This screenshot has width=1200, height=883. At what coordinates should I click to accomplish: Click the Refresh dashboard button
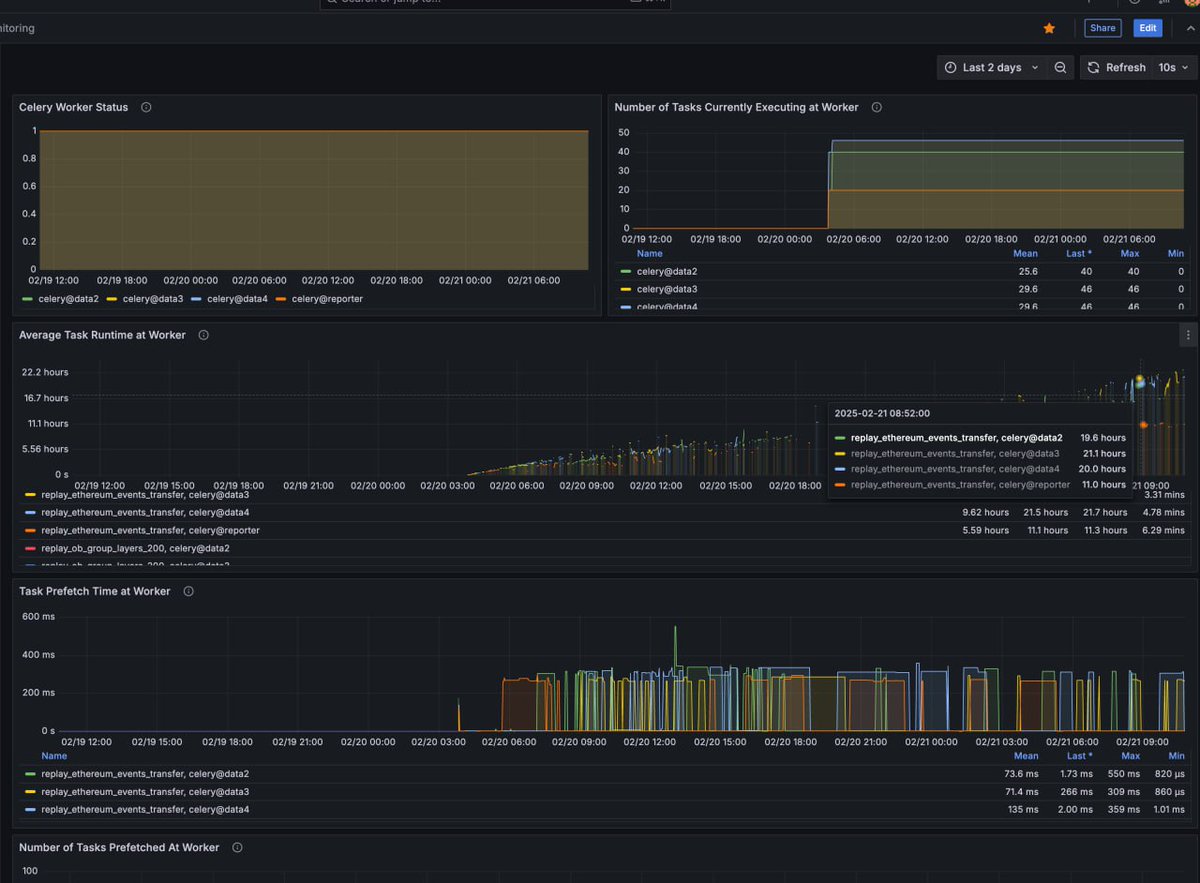[1115, 68]
